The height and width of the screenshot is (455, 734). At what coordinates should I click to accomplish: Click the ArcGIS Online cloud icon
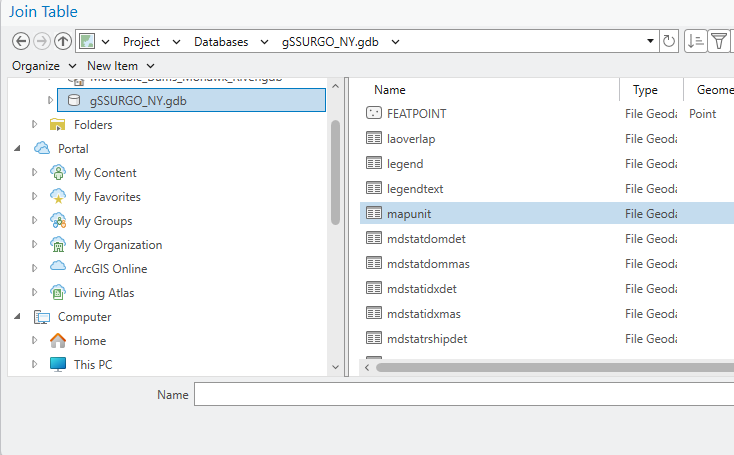(58, 267)
